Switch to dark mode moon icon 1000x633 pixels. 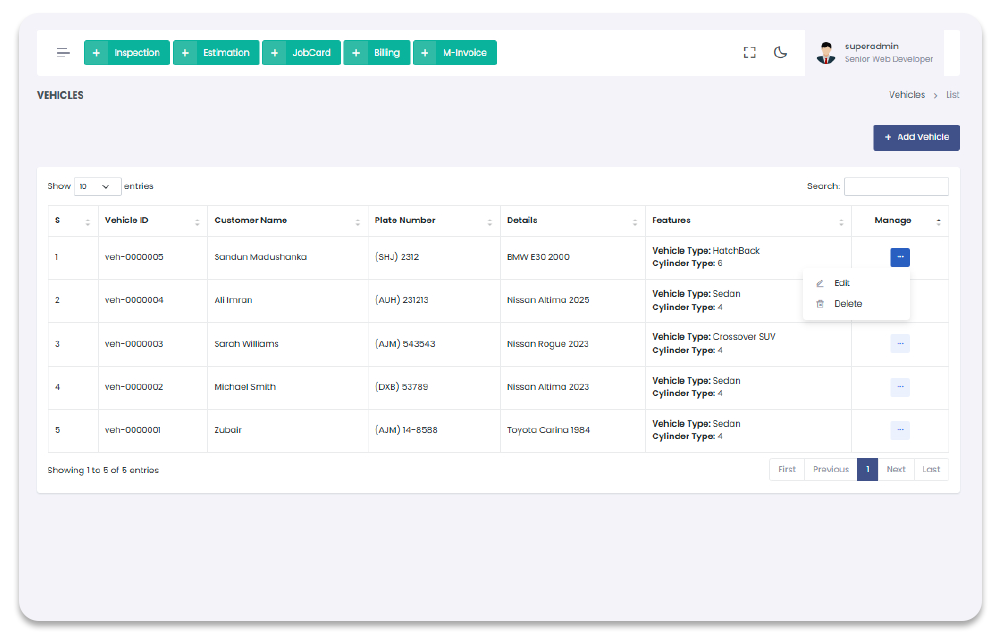pyautogui.click(x=781, y=53)
